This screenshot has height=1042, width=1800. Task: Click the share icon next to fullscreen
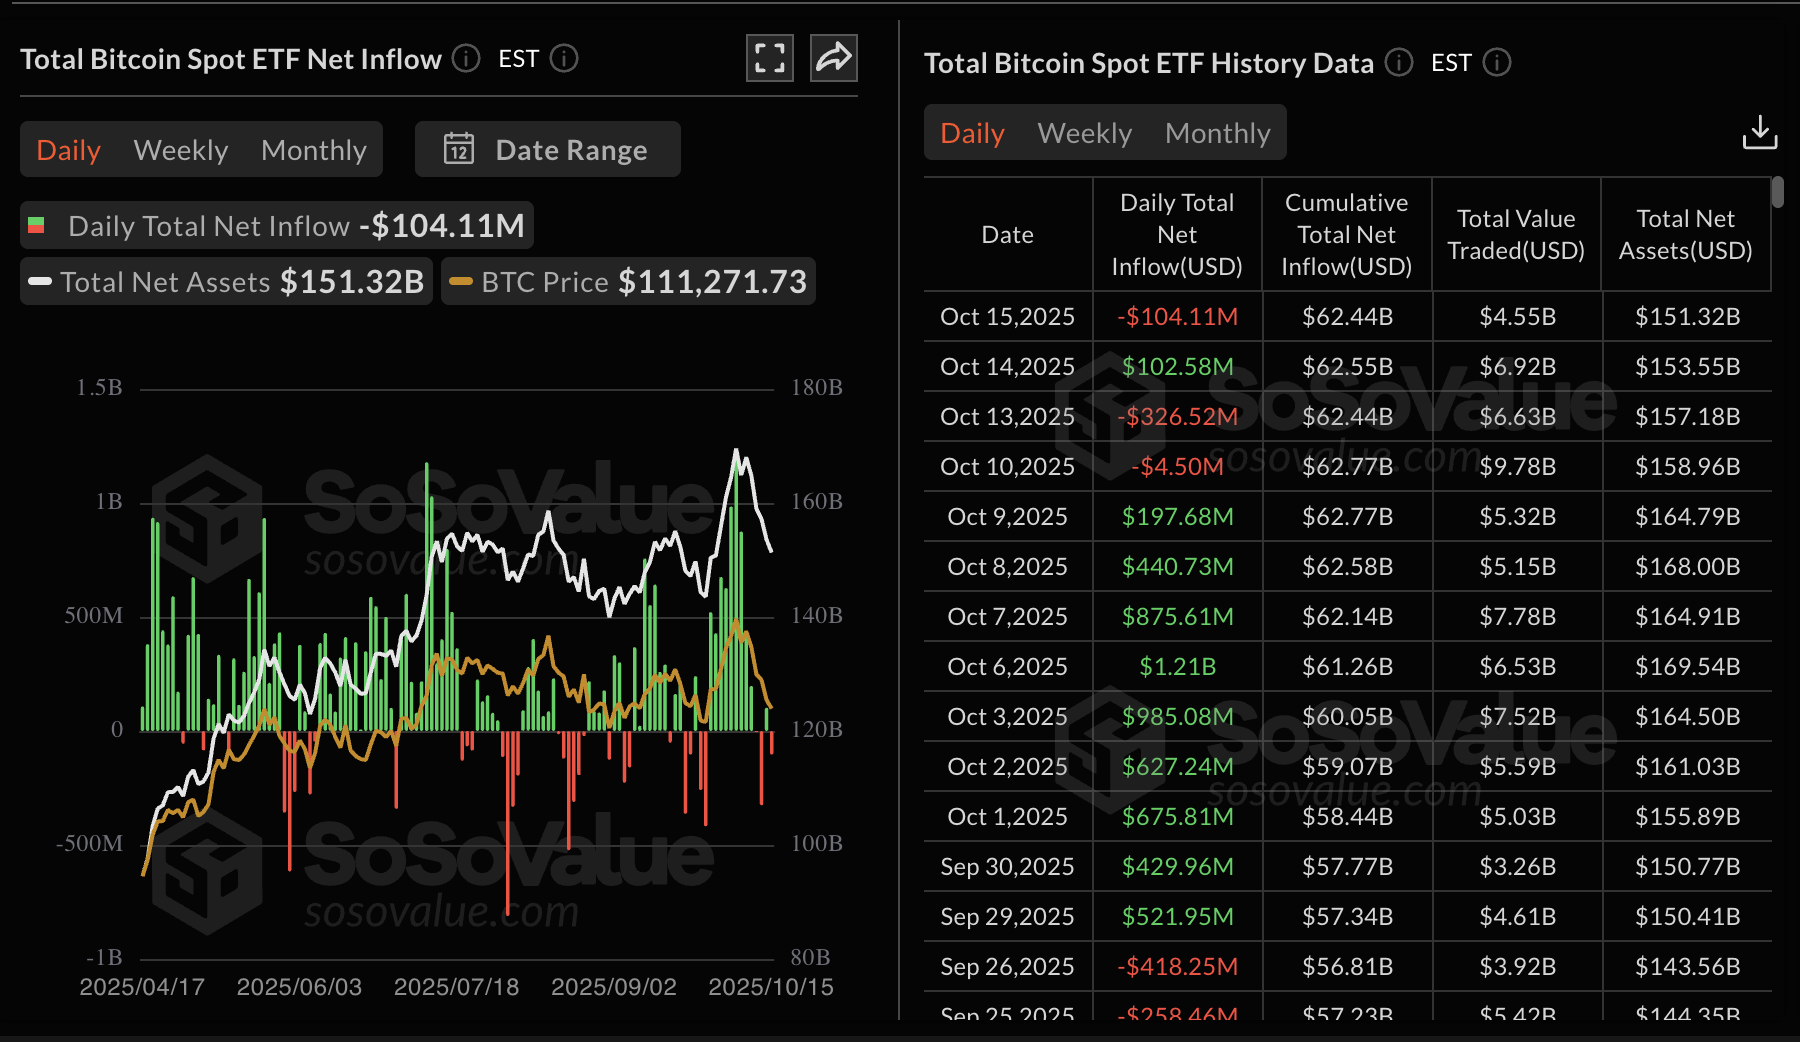coord(833,58)
